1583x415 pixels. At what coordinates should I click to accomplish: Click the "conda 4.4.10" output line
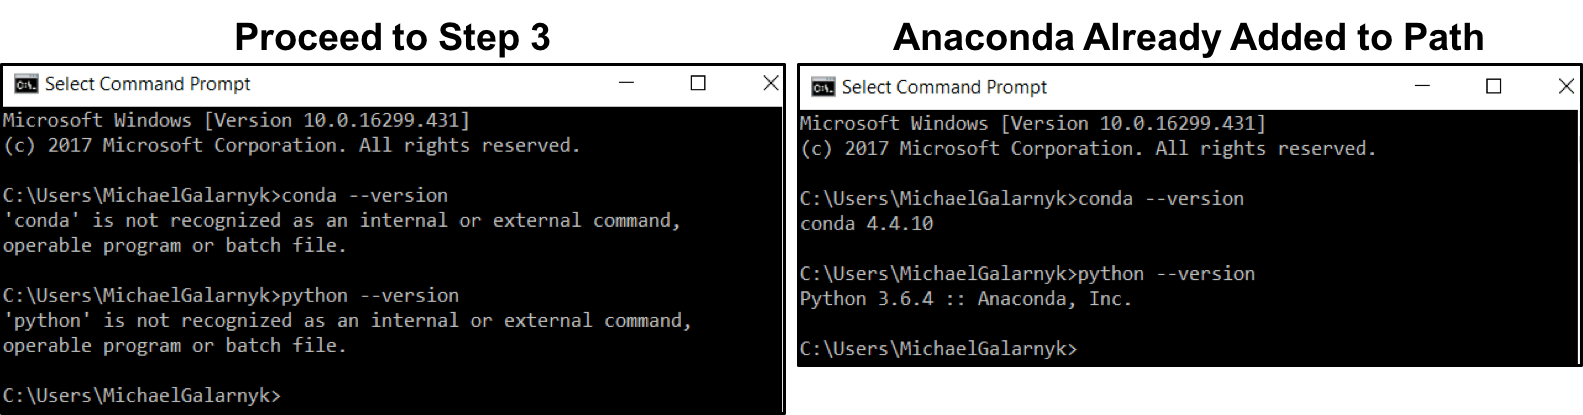click(866, 224)
